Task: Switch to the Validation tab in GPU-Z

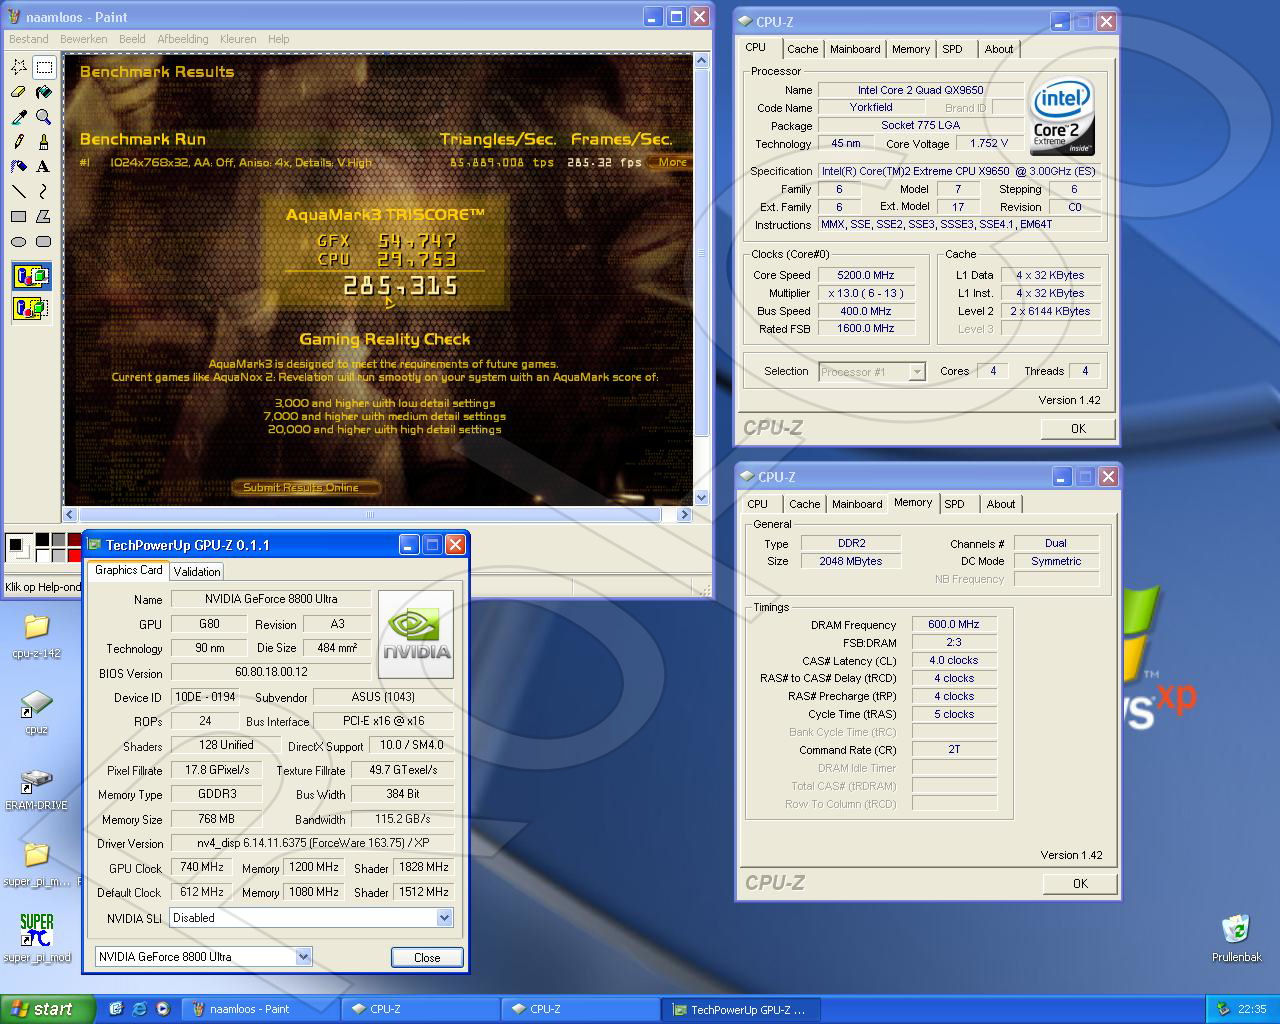Action: 196,572
